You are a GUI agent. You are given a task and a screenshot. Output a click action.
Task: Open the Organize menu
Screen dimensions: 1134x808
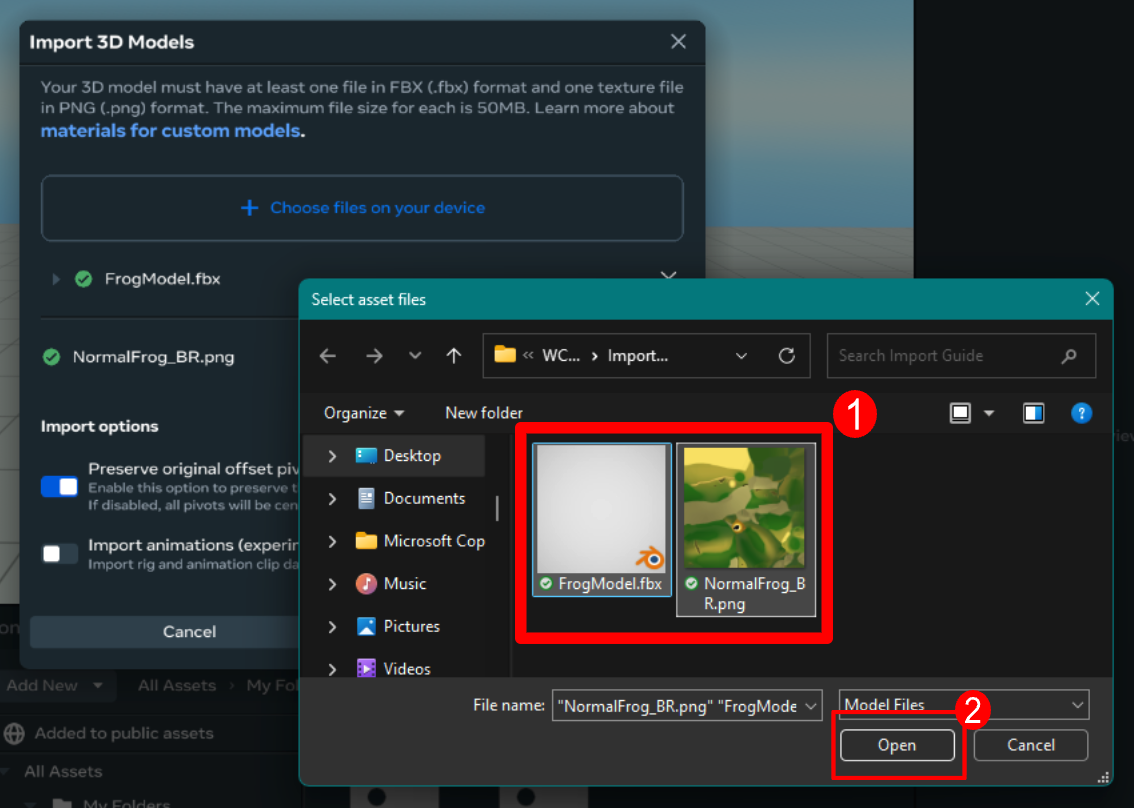tap(364, 413)
